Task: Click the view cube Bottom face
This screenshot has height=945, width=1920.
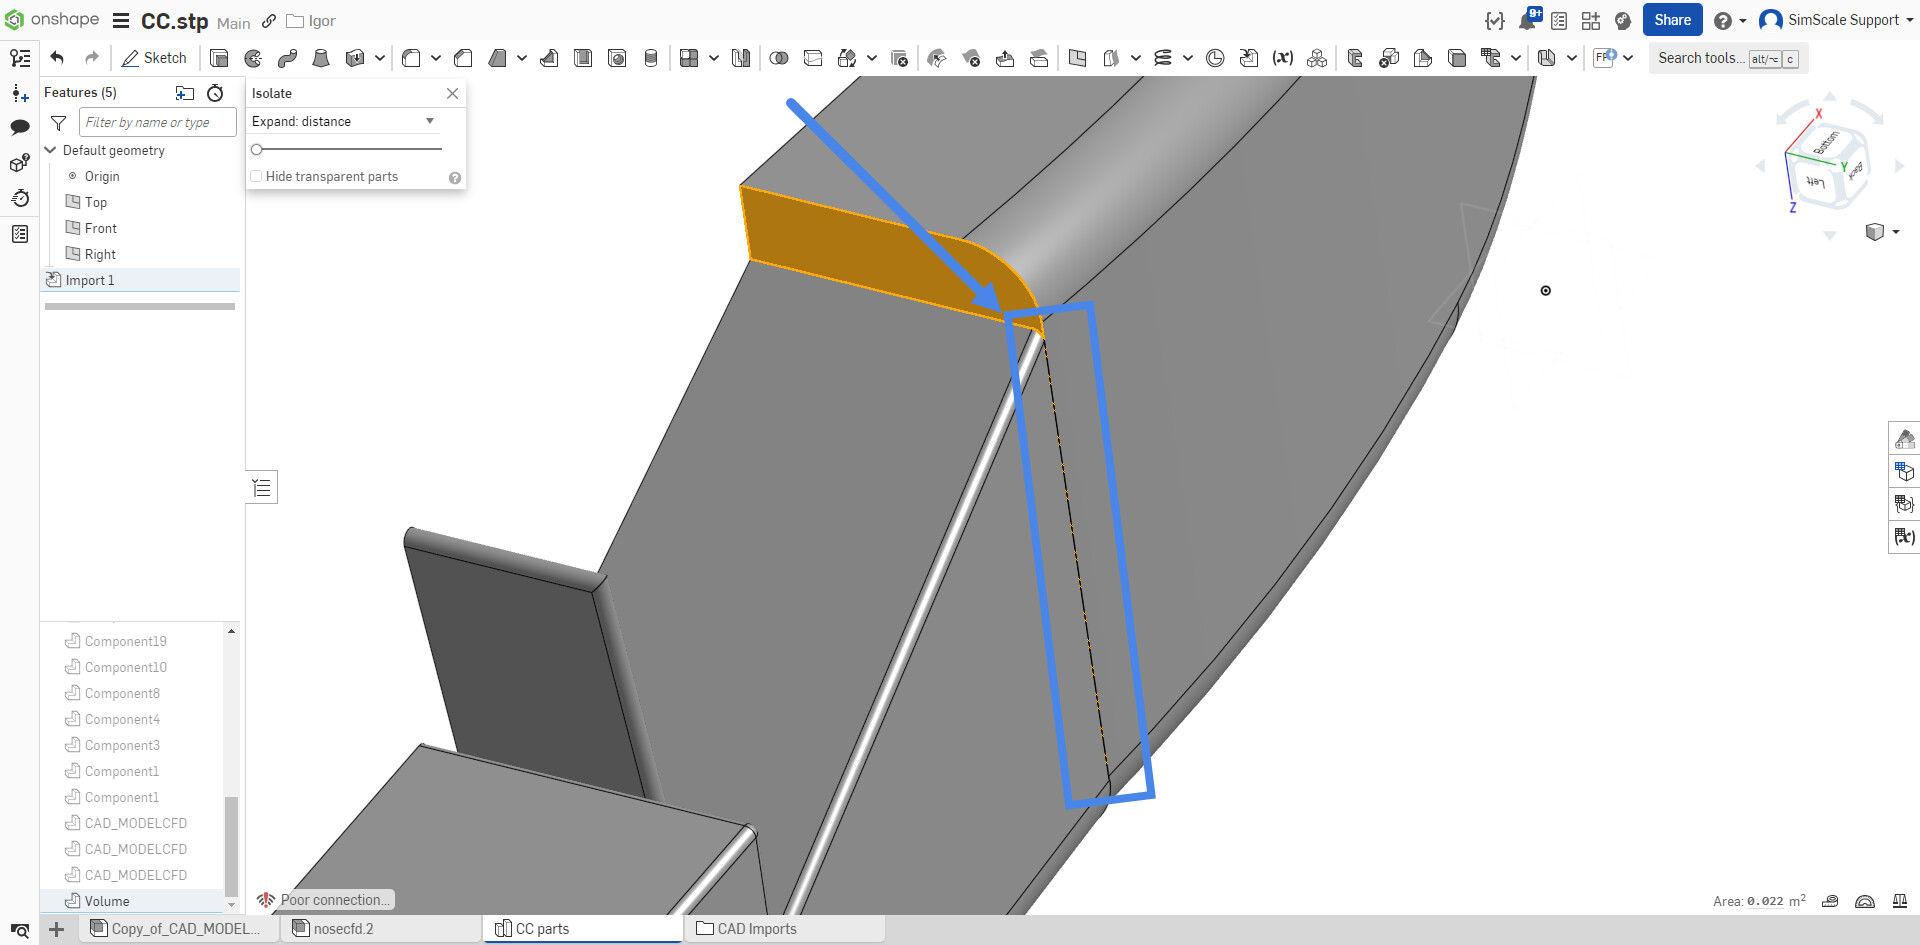Action: coord(1826,144)
